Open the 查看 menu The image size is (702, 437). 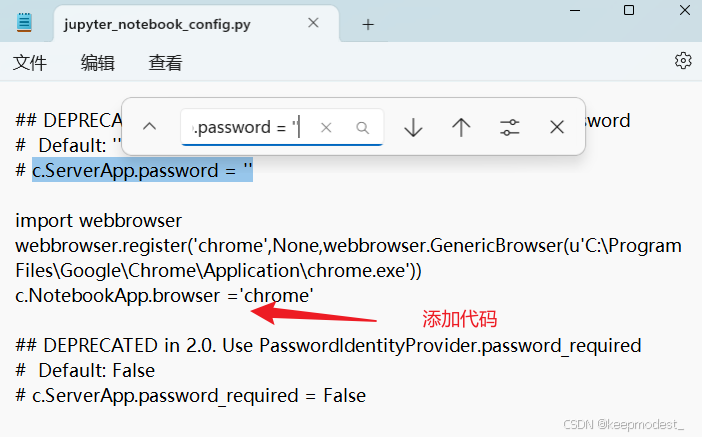[166, 63]
